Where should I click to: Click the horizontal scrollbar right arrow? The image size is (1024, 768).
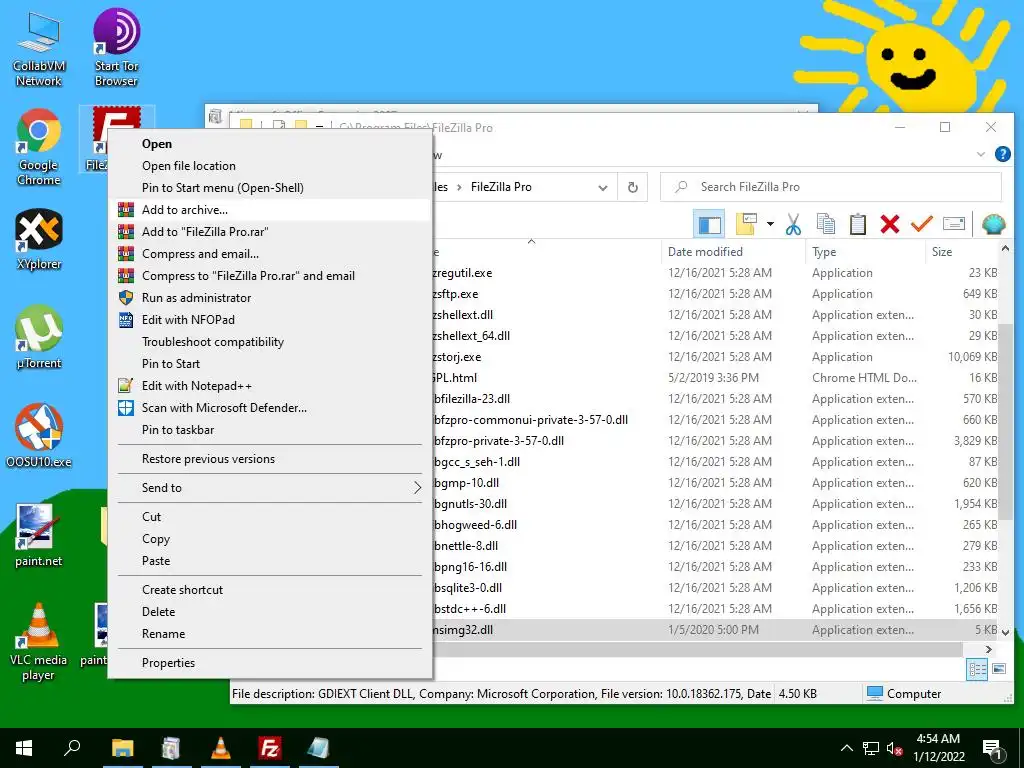pyautogui.click(x=989, y=649)
